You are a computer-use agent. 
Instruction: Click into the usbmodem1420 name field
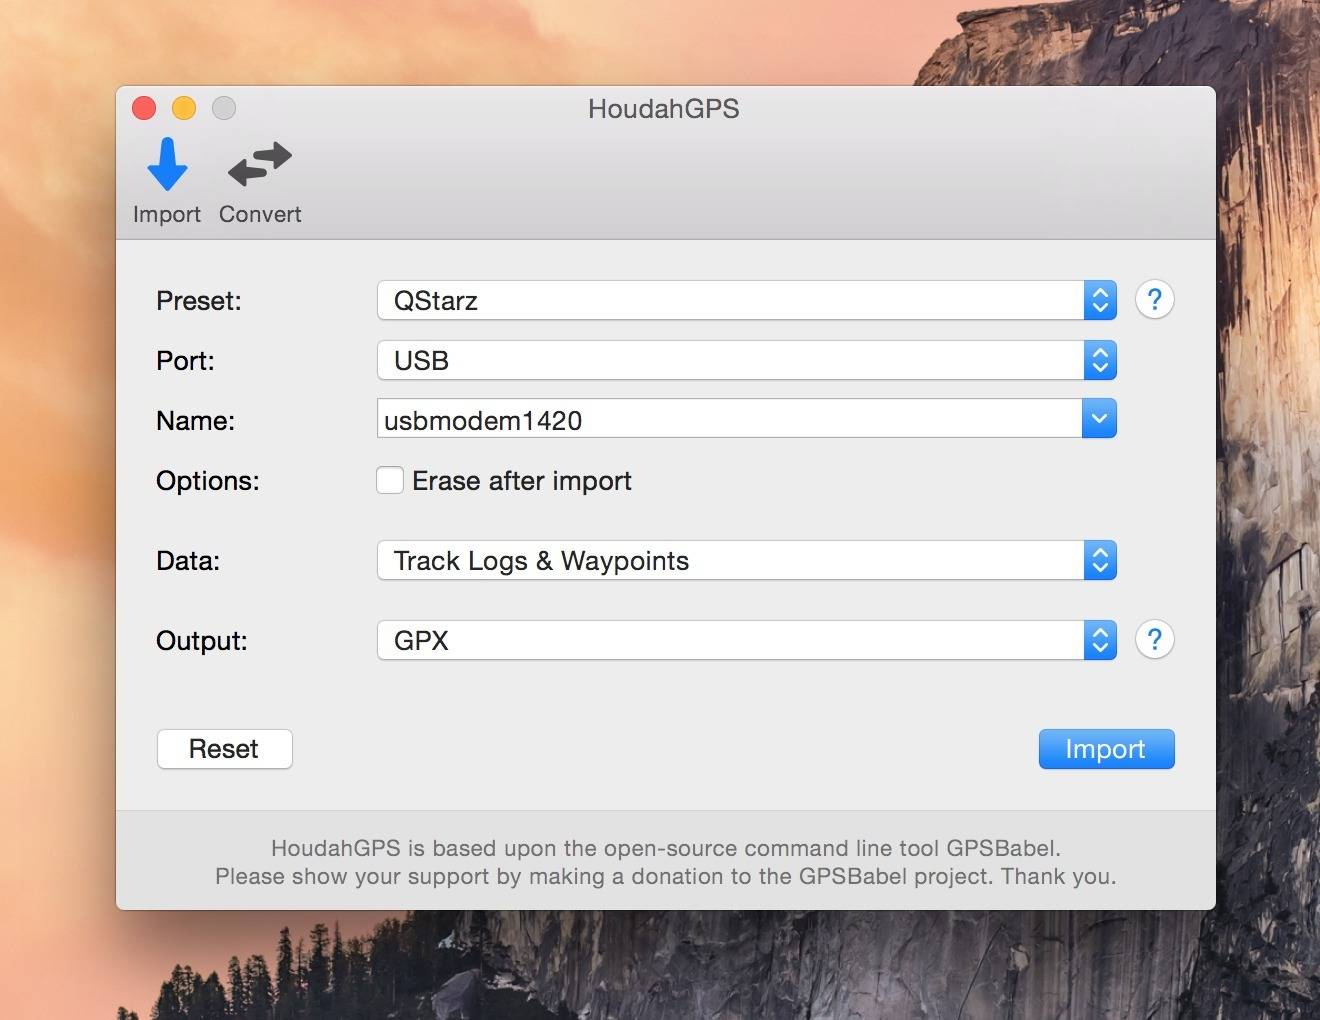[729, 419]
